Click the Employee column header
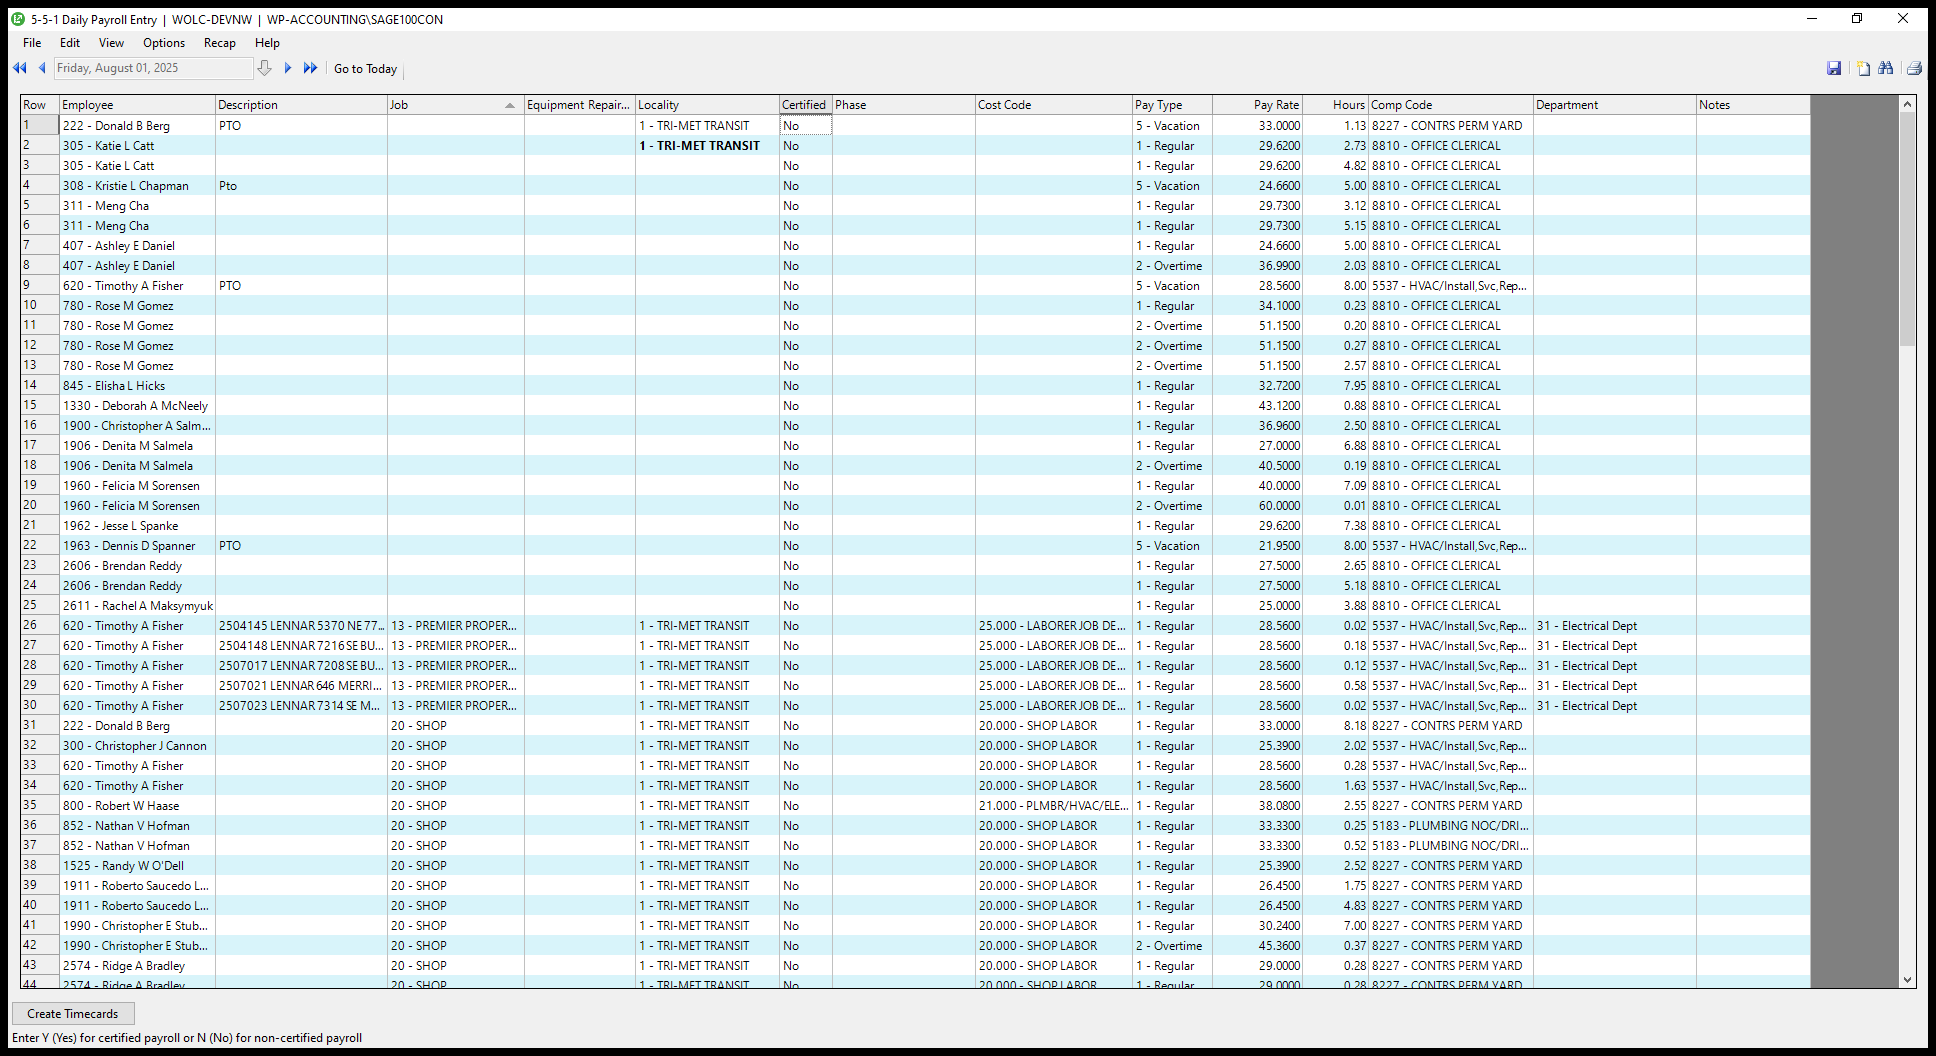1936x1056 pixels. click(136, 105)
